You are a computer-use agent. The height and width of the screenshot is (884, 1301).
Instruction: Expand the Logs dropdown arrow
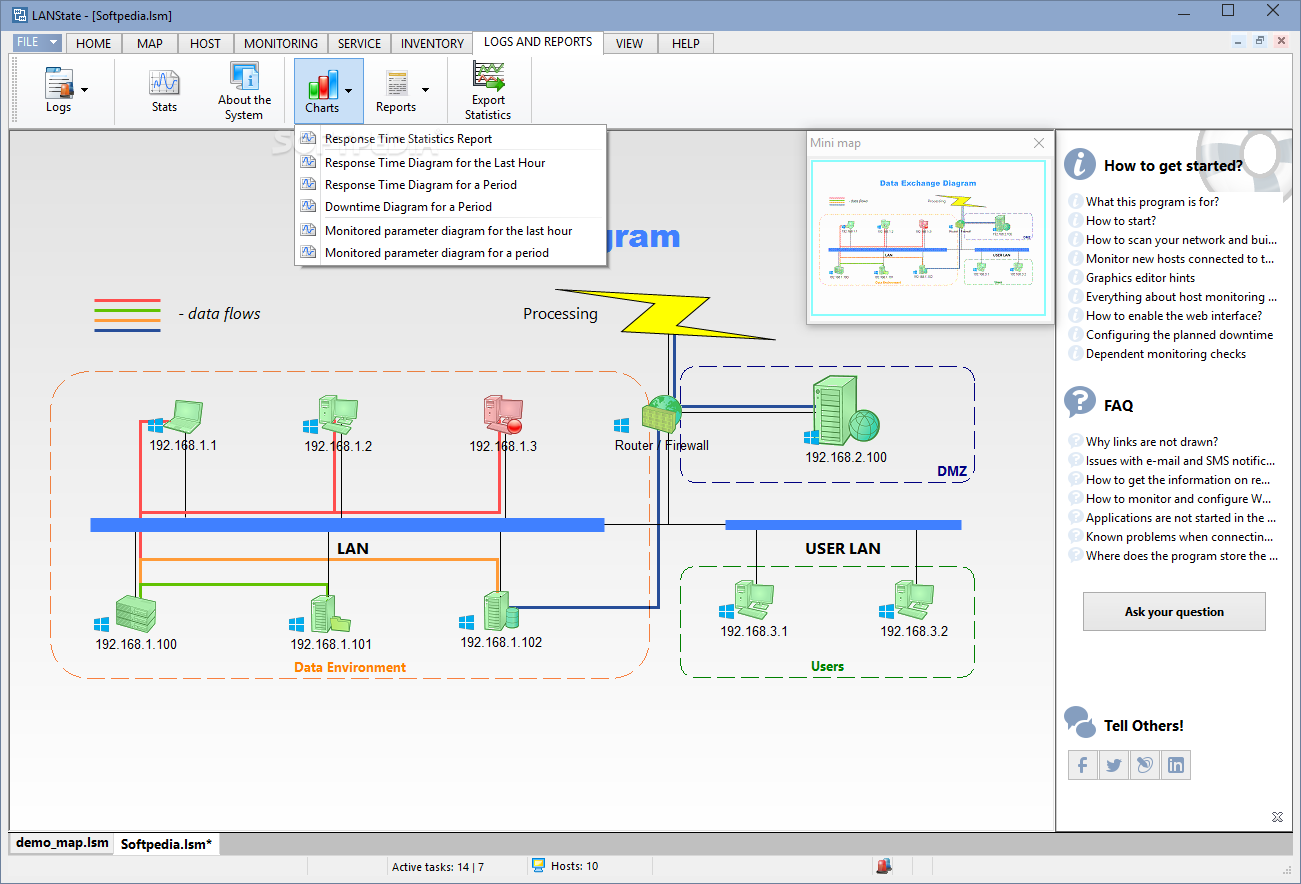click(84, 90)
